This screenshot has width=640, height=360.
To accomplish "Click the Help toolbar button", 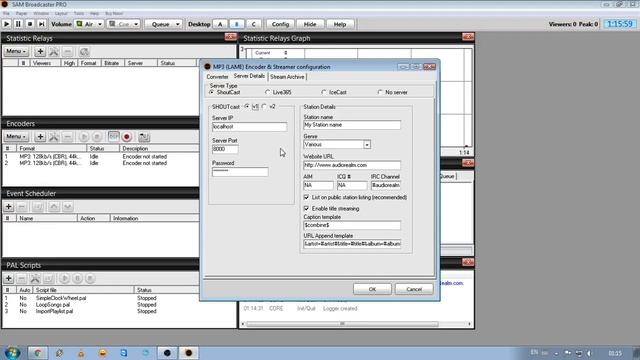I will point(340,24).
